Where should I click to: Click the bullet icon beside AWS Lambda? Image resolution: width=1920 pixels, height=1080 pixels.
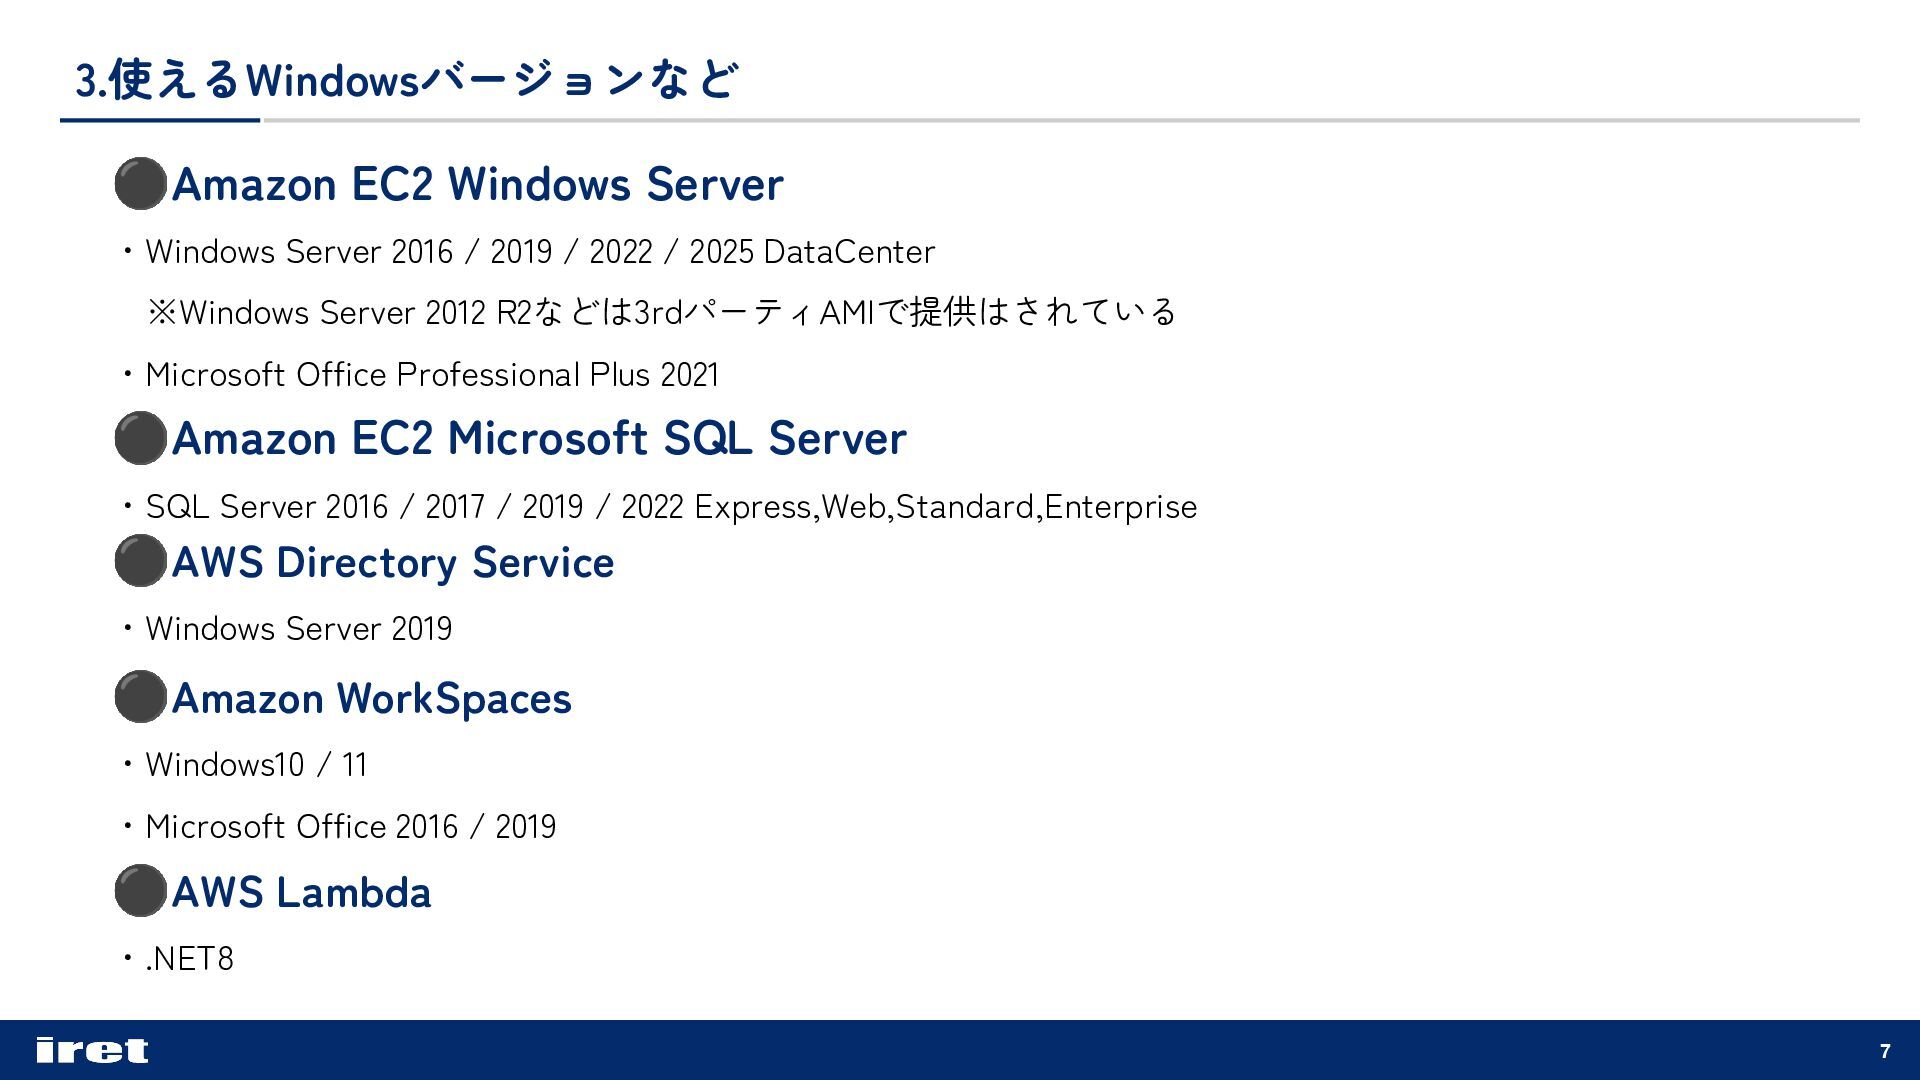pos(140,891)
